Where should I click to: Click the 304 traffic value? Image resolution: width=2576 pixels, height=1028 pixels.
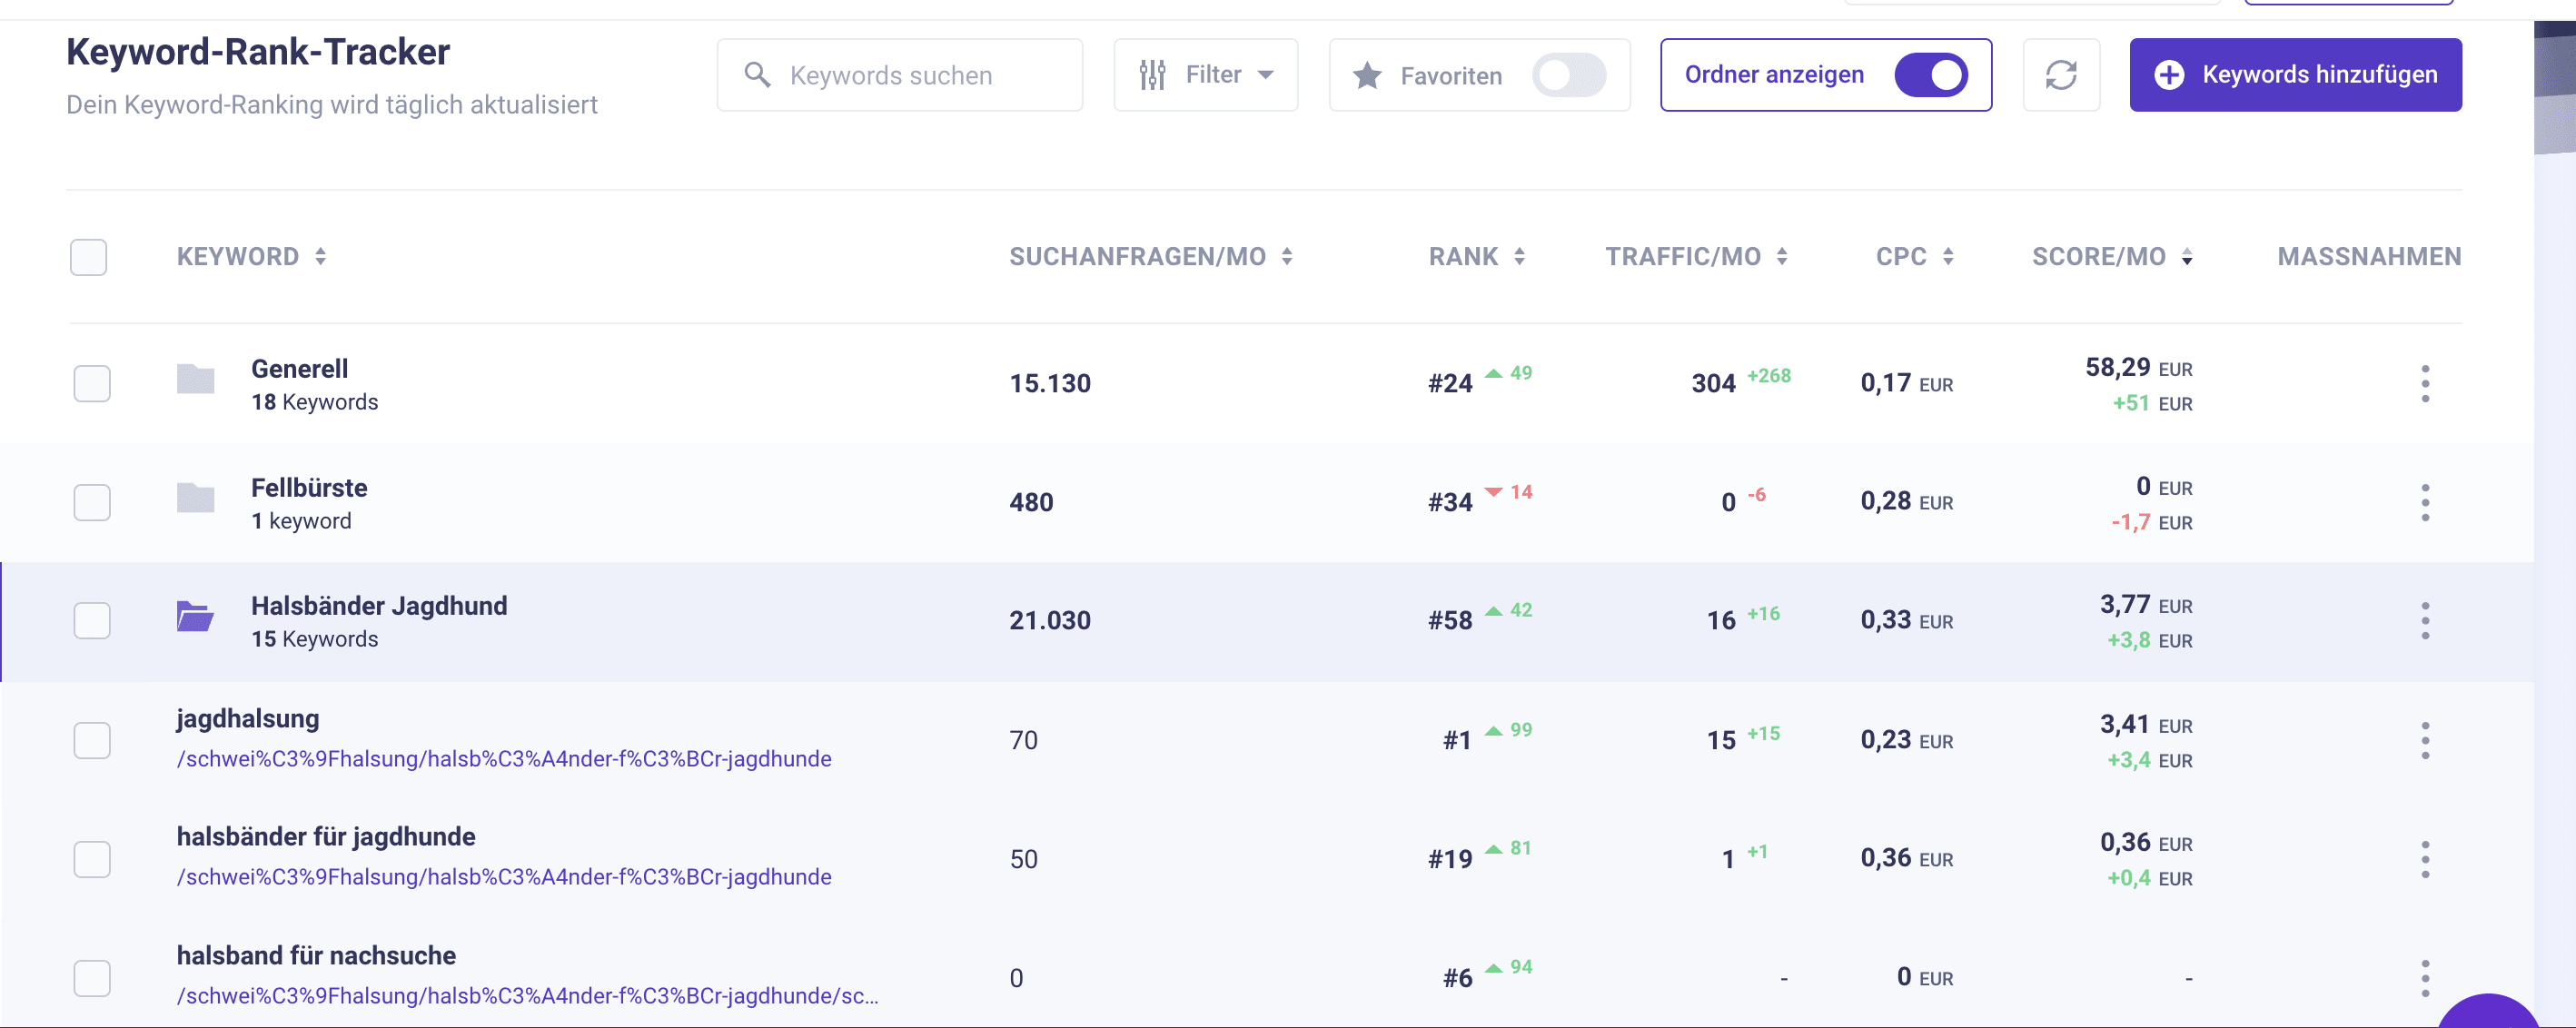point(1713,384)
